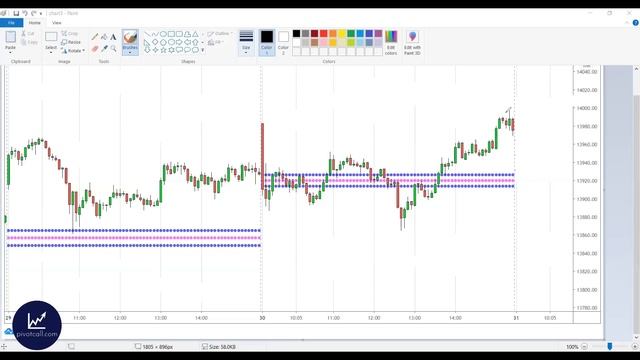Open the Rotate dropdown

73,51
